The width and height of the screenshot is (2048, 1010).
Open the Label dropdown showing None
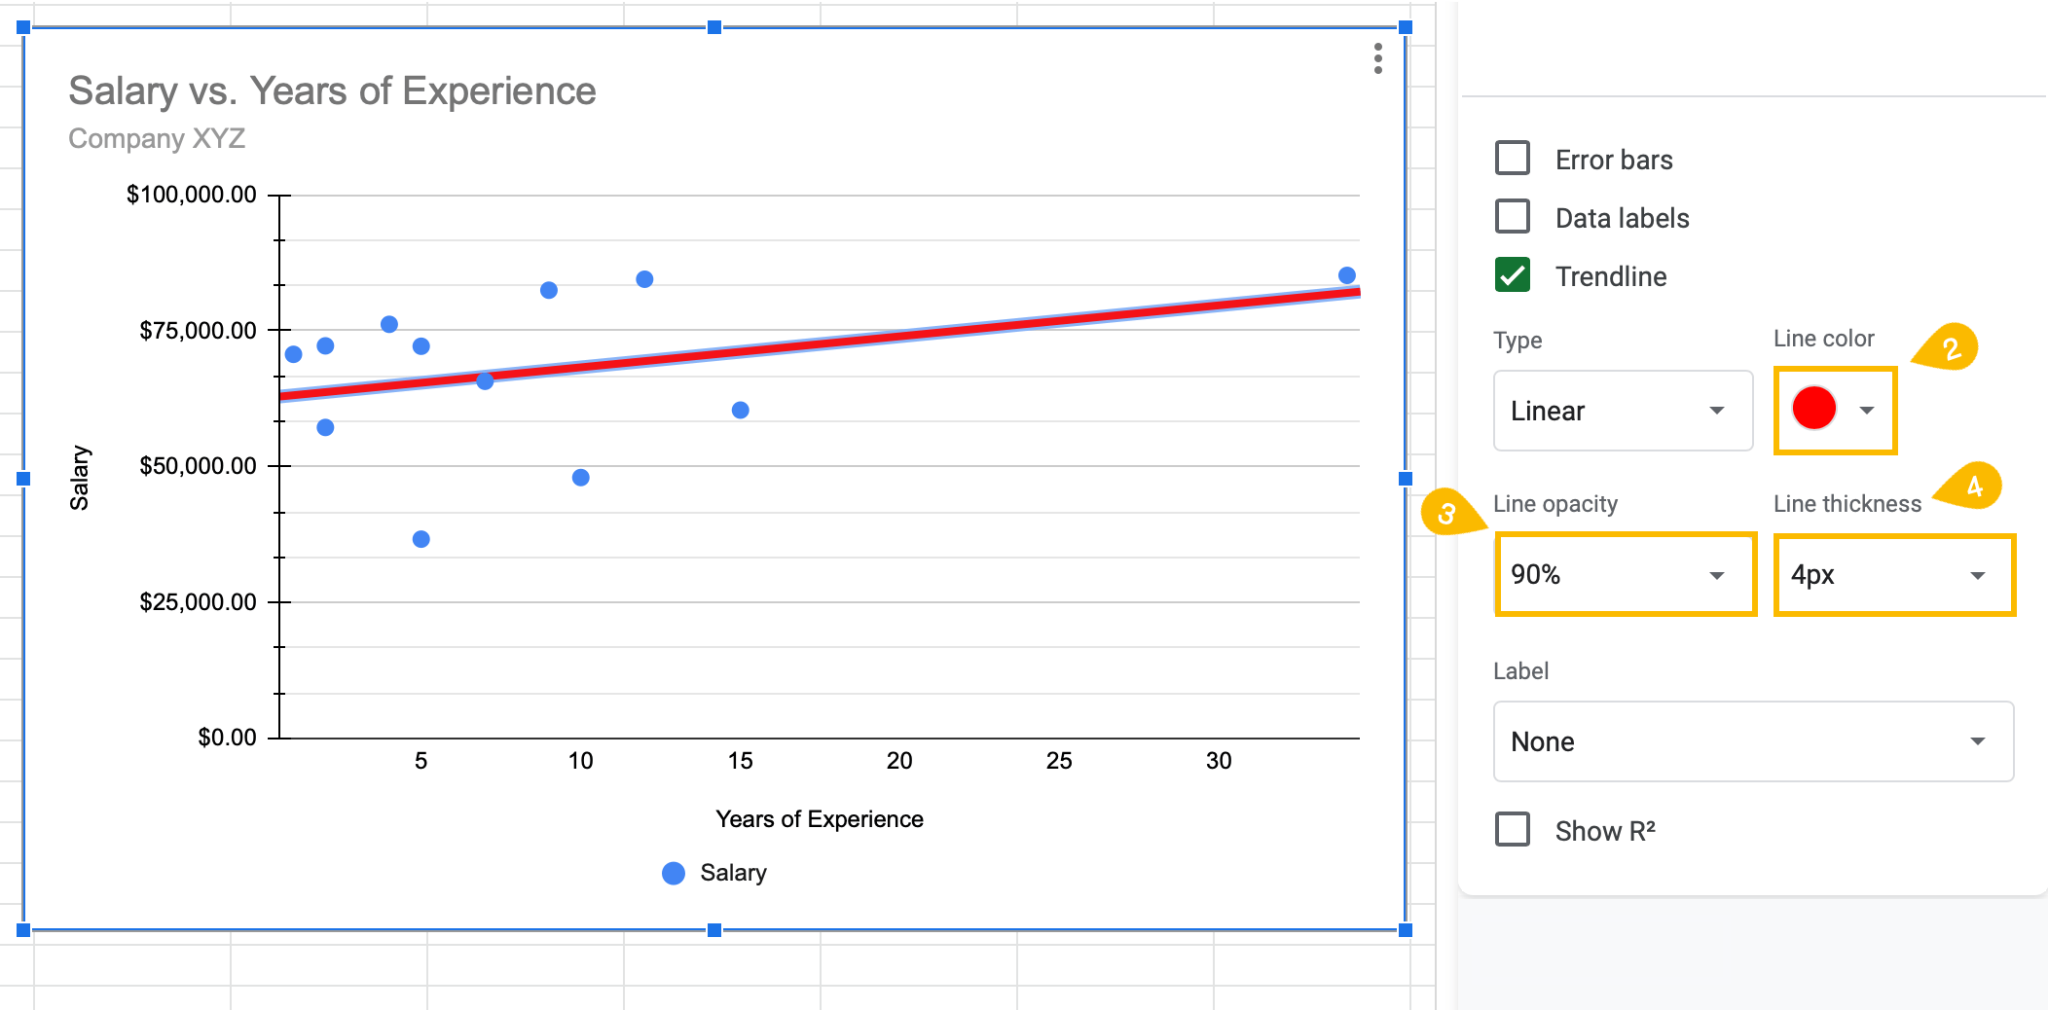(x=1977, y=741)
